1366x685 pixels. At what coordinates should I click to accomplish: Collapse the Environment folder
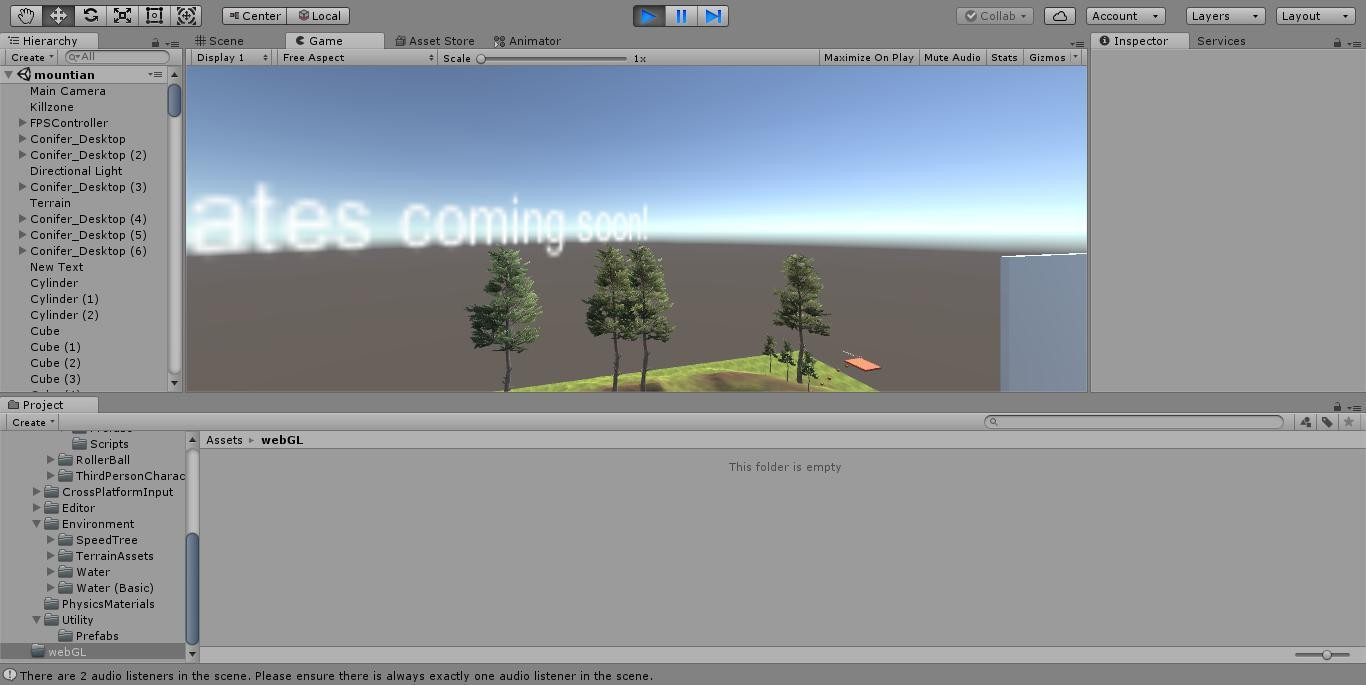tap(37, 524)
